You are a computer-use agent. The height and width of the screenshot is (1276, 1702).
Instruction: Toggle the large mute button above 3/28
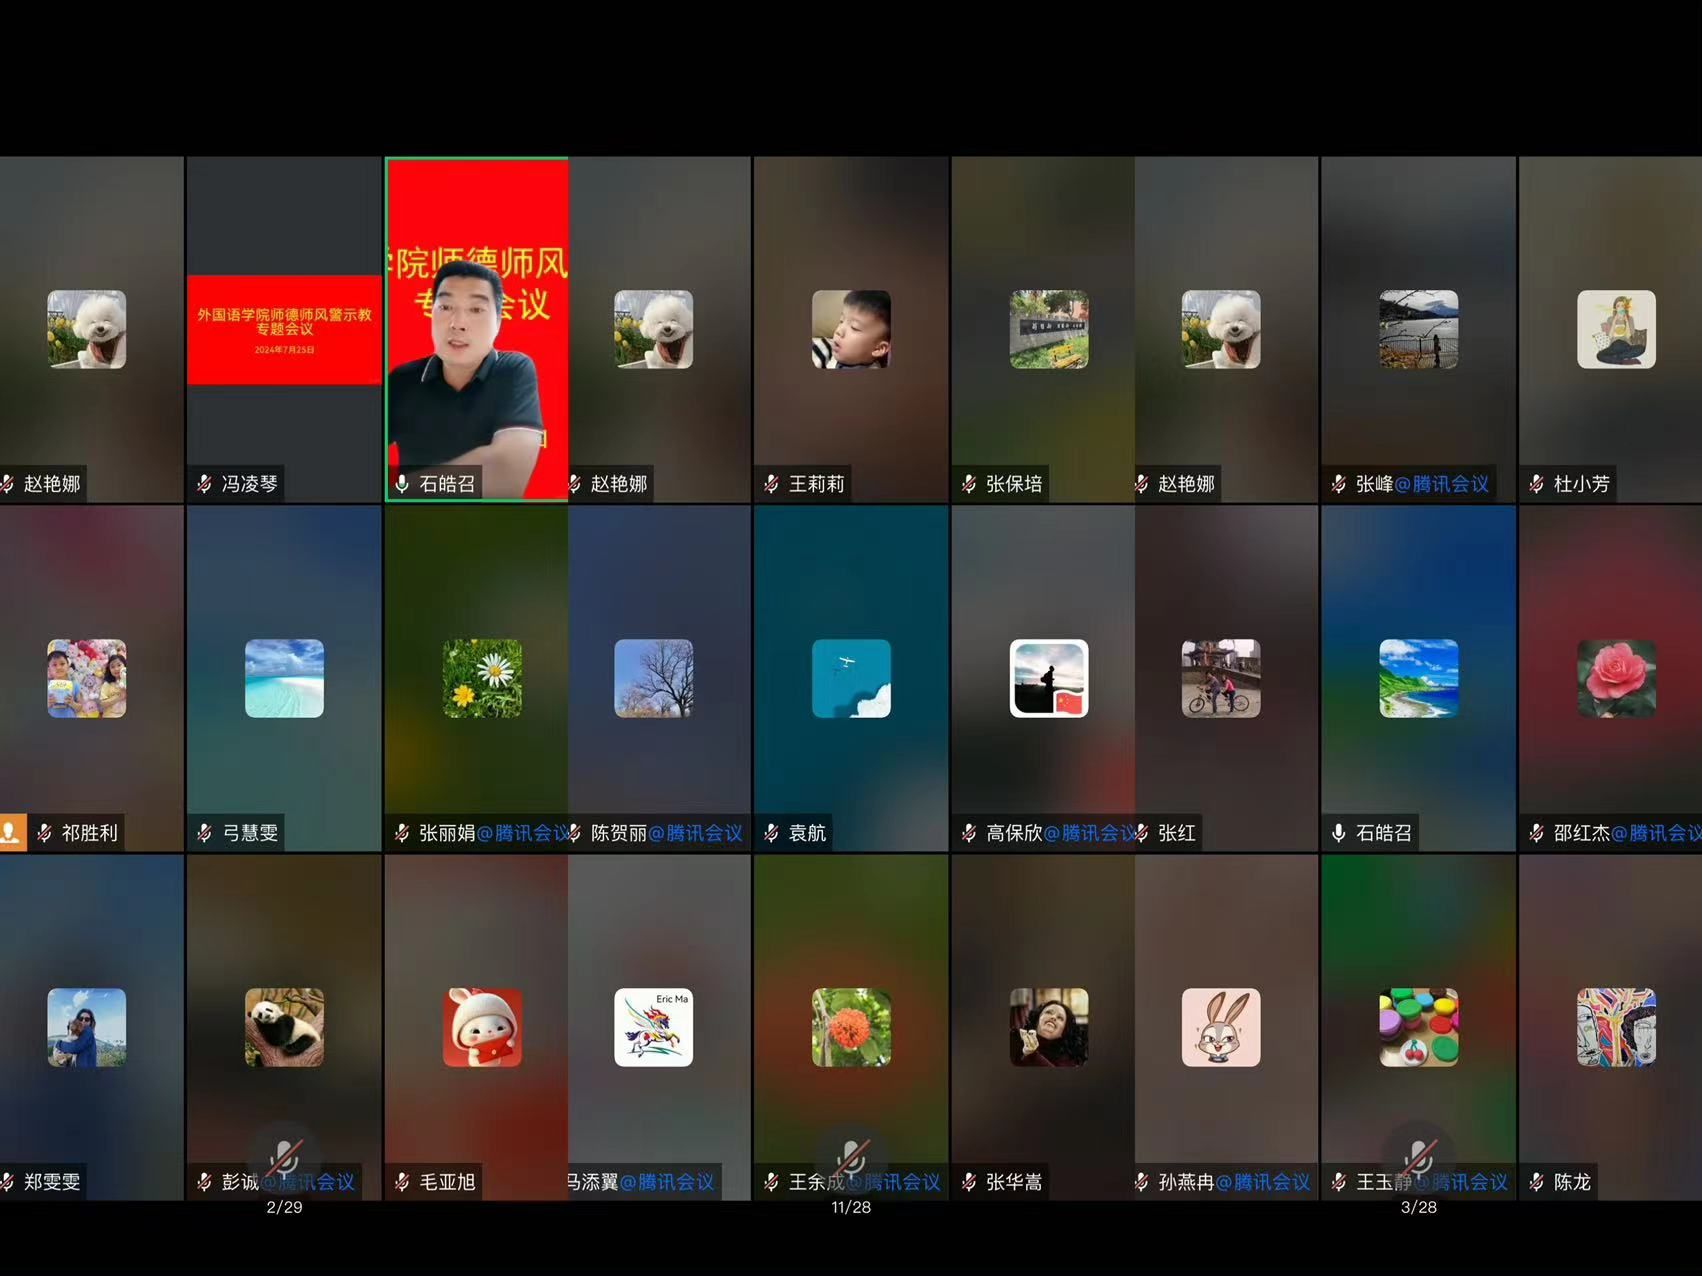[x=1418, y=1158]
